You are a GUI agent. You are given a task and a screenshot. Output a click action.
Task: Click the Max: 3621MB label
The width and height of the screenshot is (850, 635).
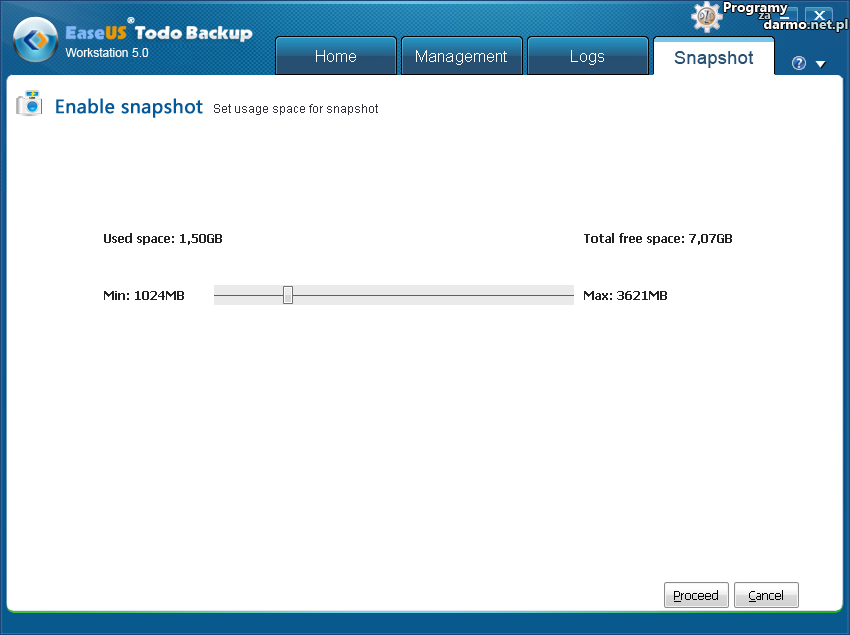click(625, 296)
